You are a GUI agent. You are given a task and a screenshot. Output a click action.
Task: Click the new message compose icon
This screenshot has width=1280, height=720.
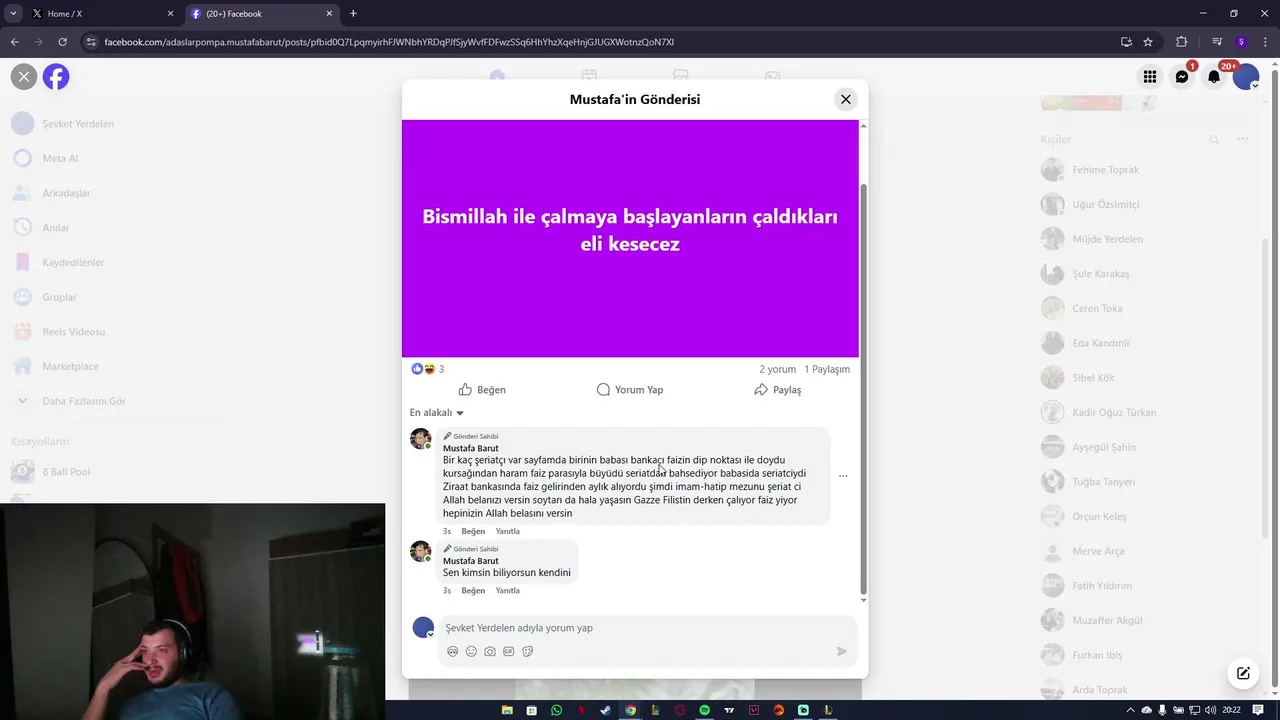click(1243, 673)
